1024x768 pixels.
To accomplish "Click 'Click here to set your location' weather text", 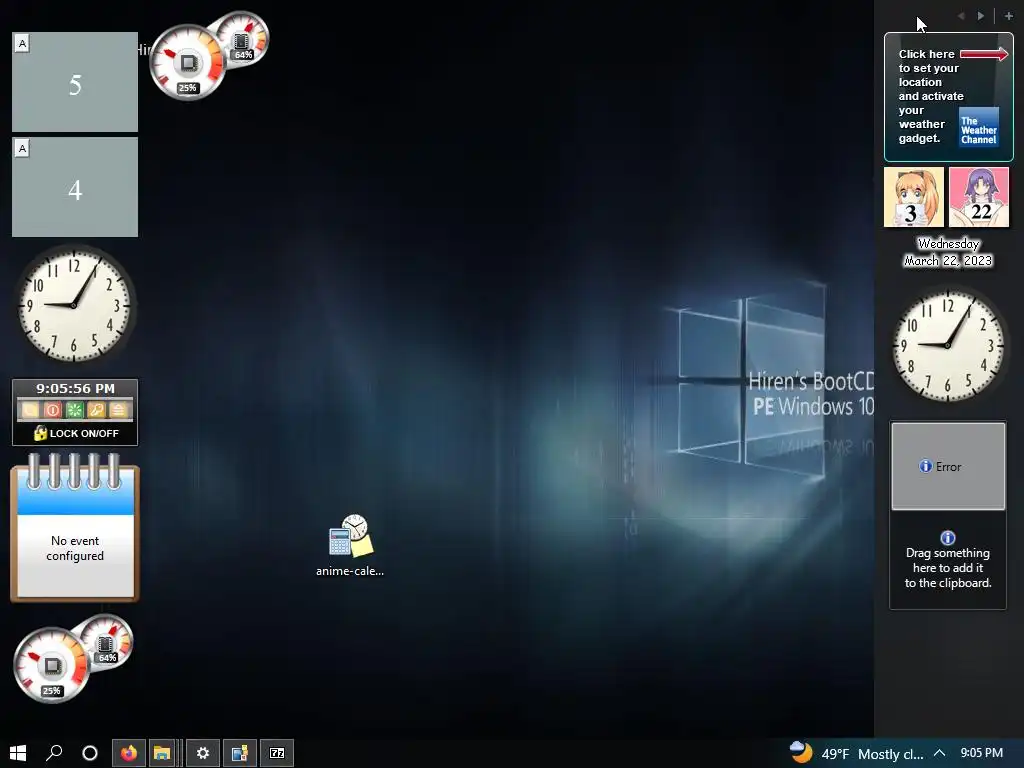I will point(929,96).
